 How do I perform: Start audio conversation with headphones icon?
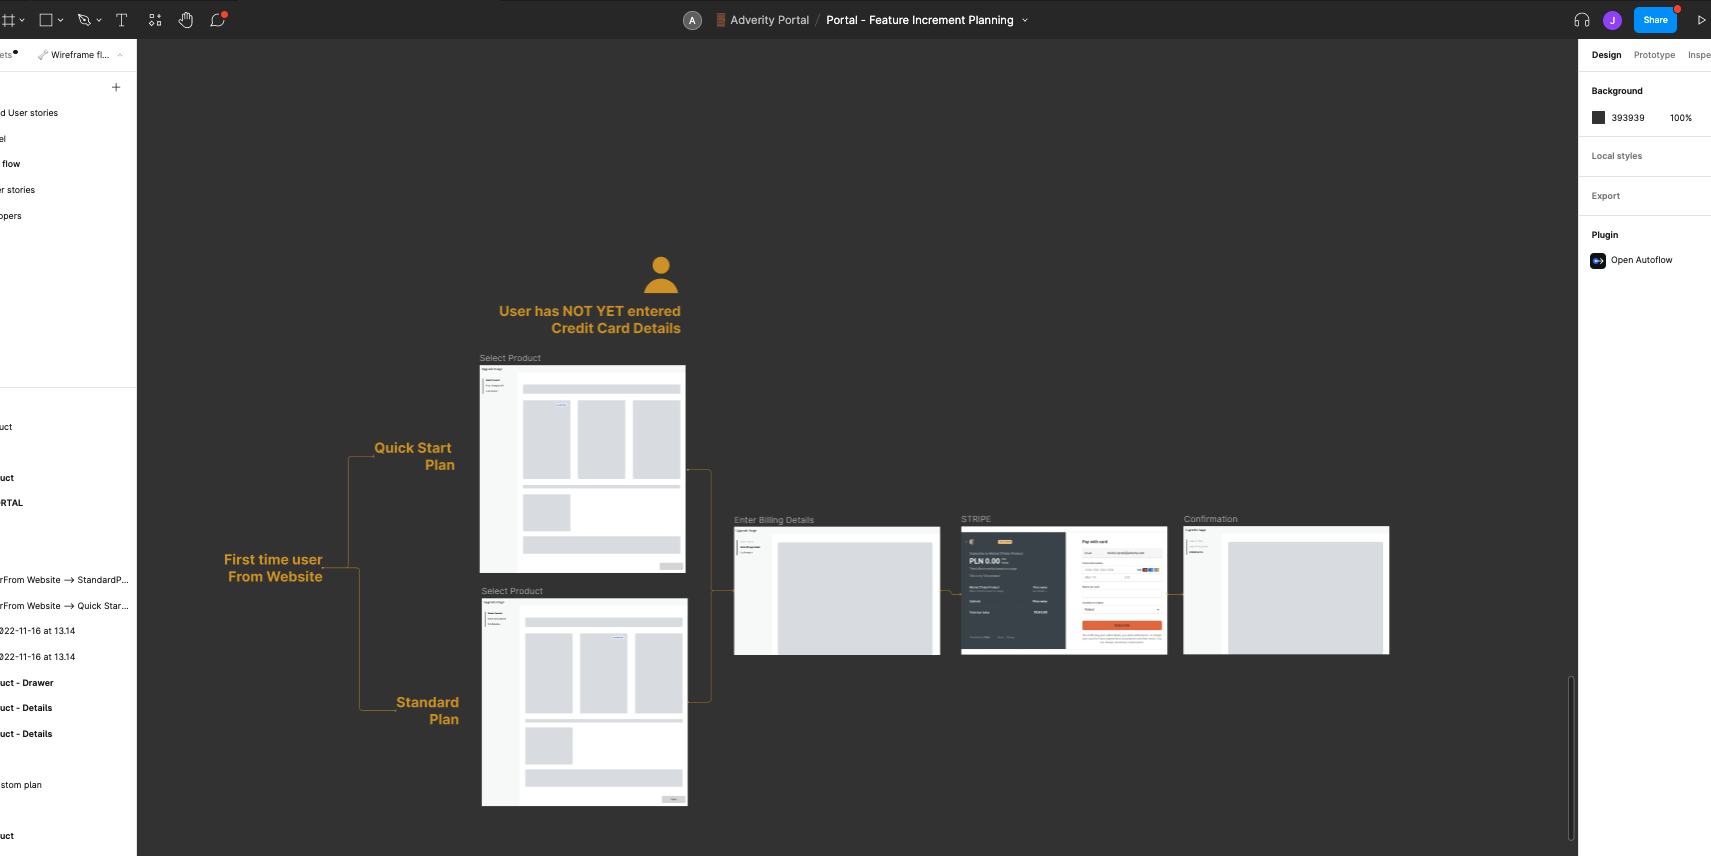coord(1581,20)
